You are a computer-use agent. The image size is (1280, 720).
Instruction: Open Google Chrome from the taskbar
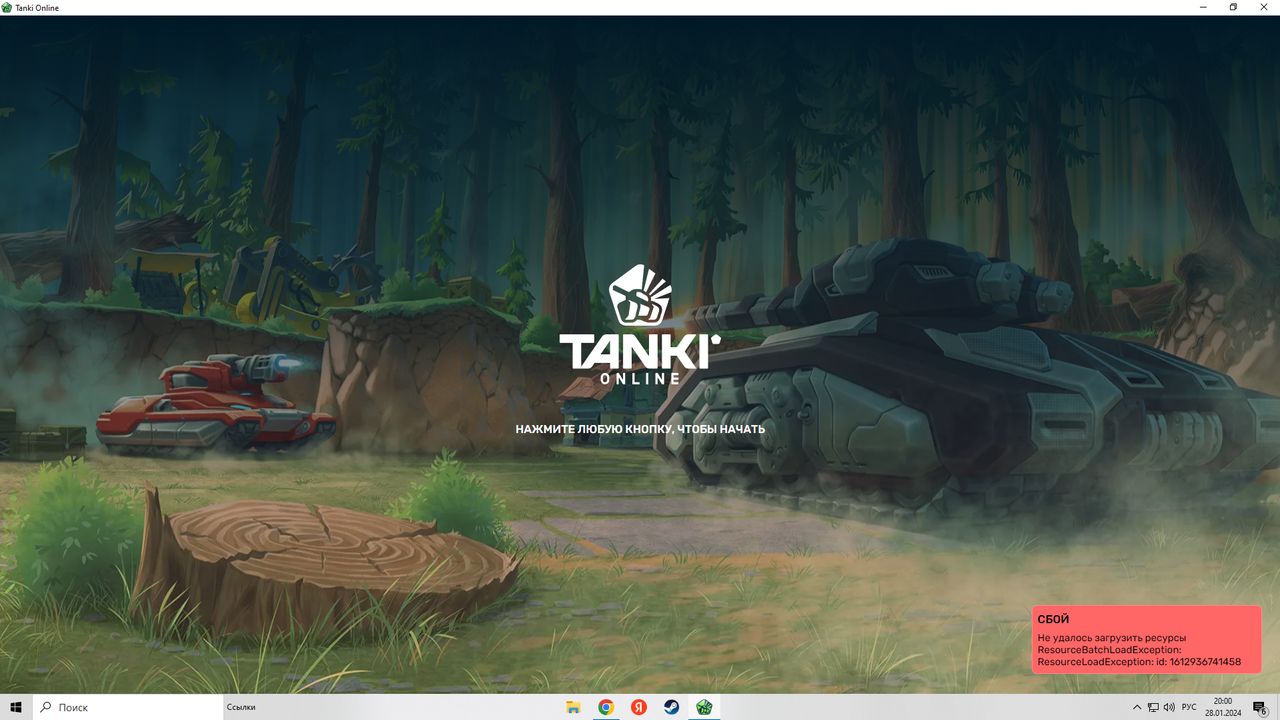[x=606, y=707]
